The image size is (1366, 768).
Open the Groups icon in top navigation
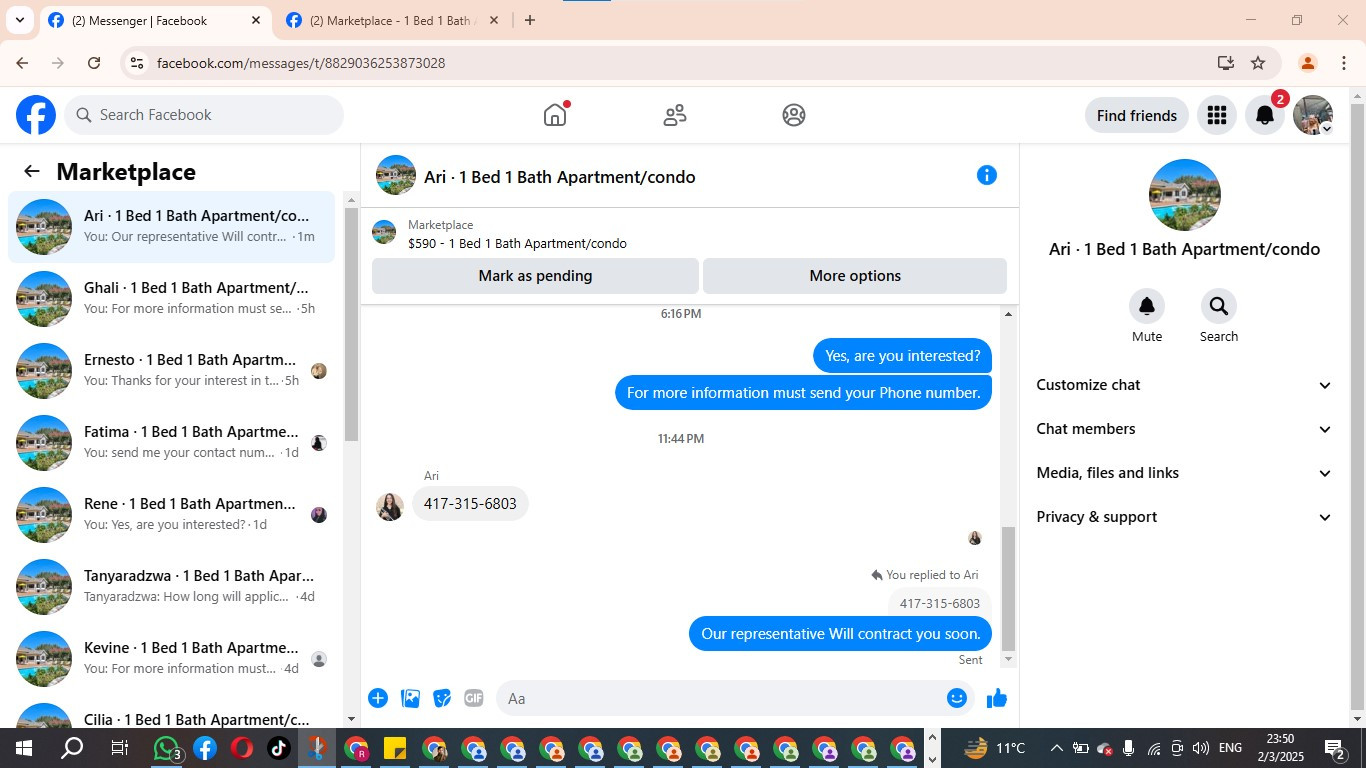794,115
